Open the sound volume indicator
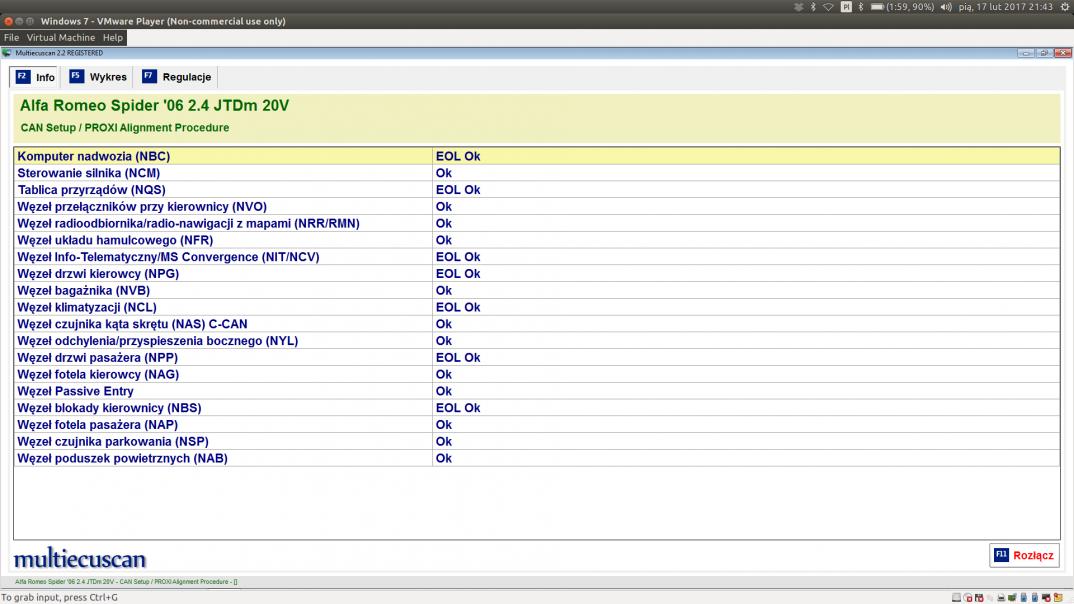 946,7
